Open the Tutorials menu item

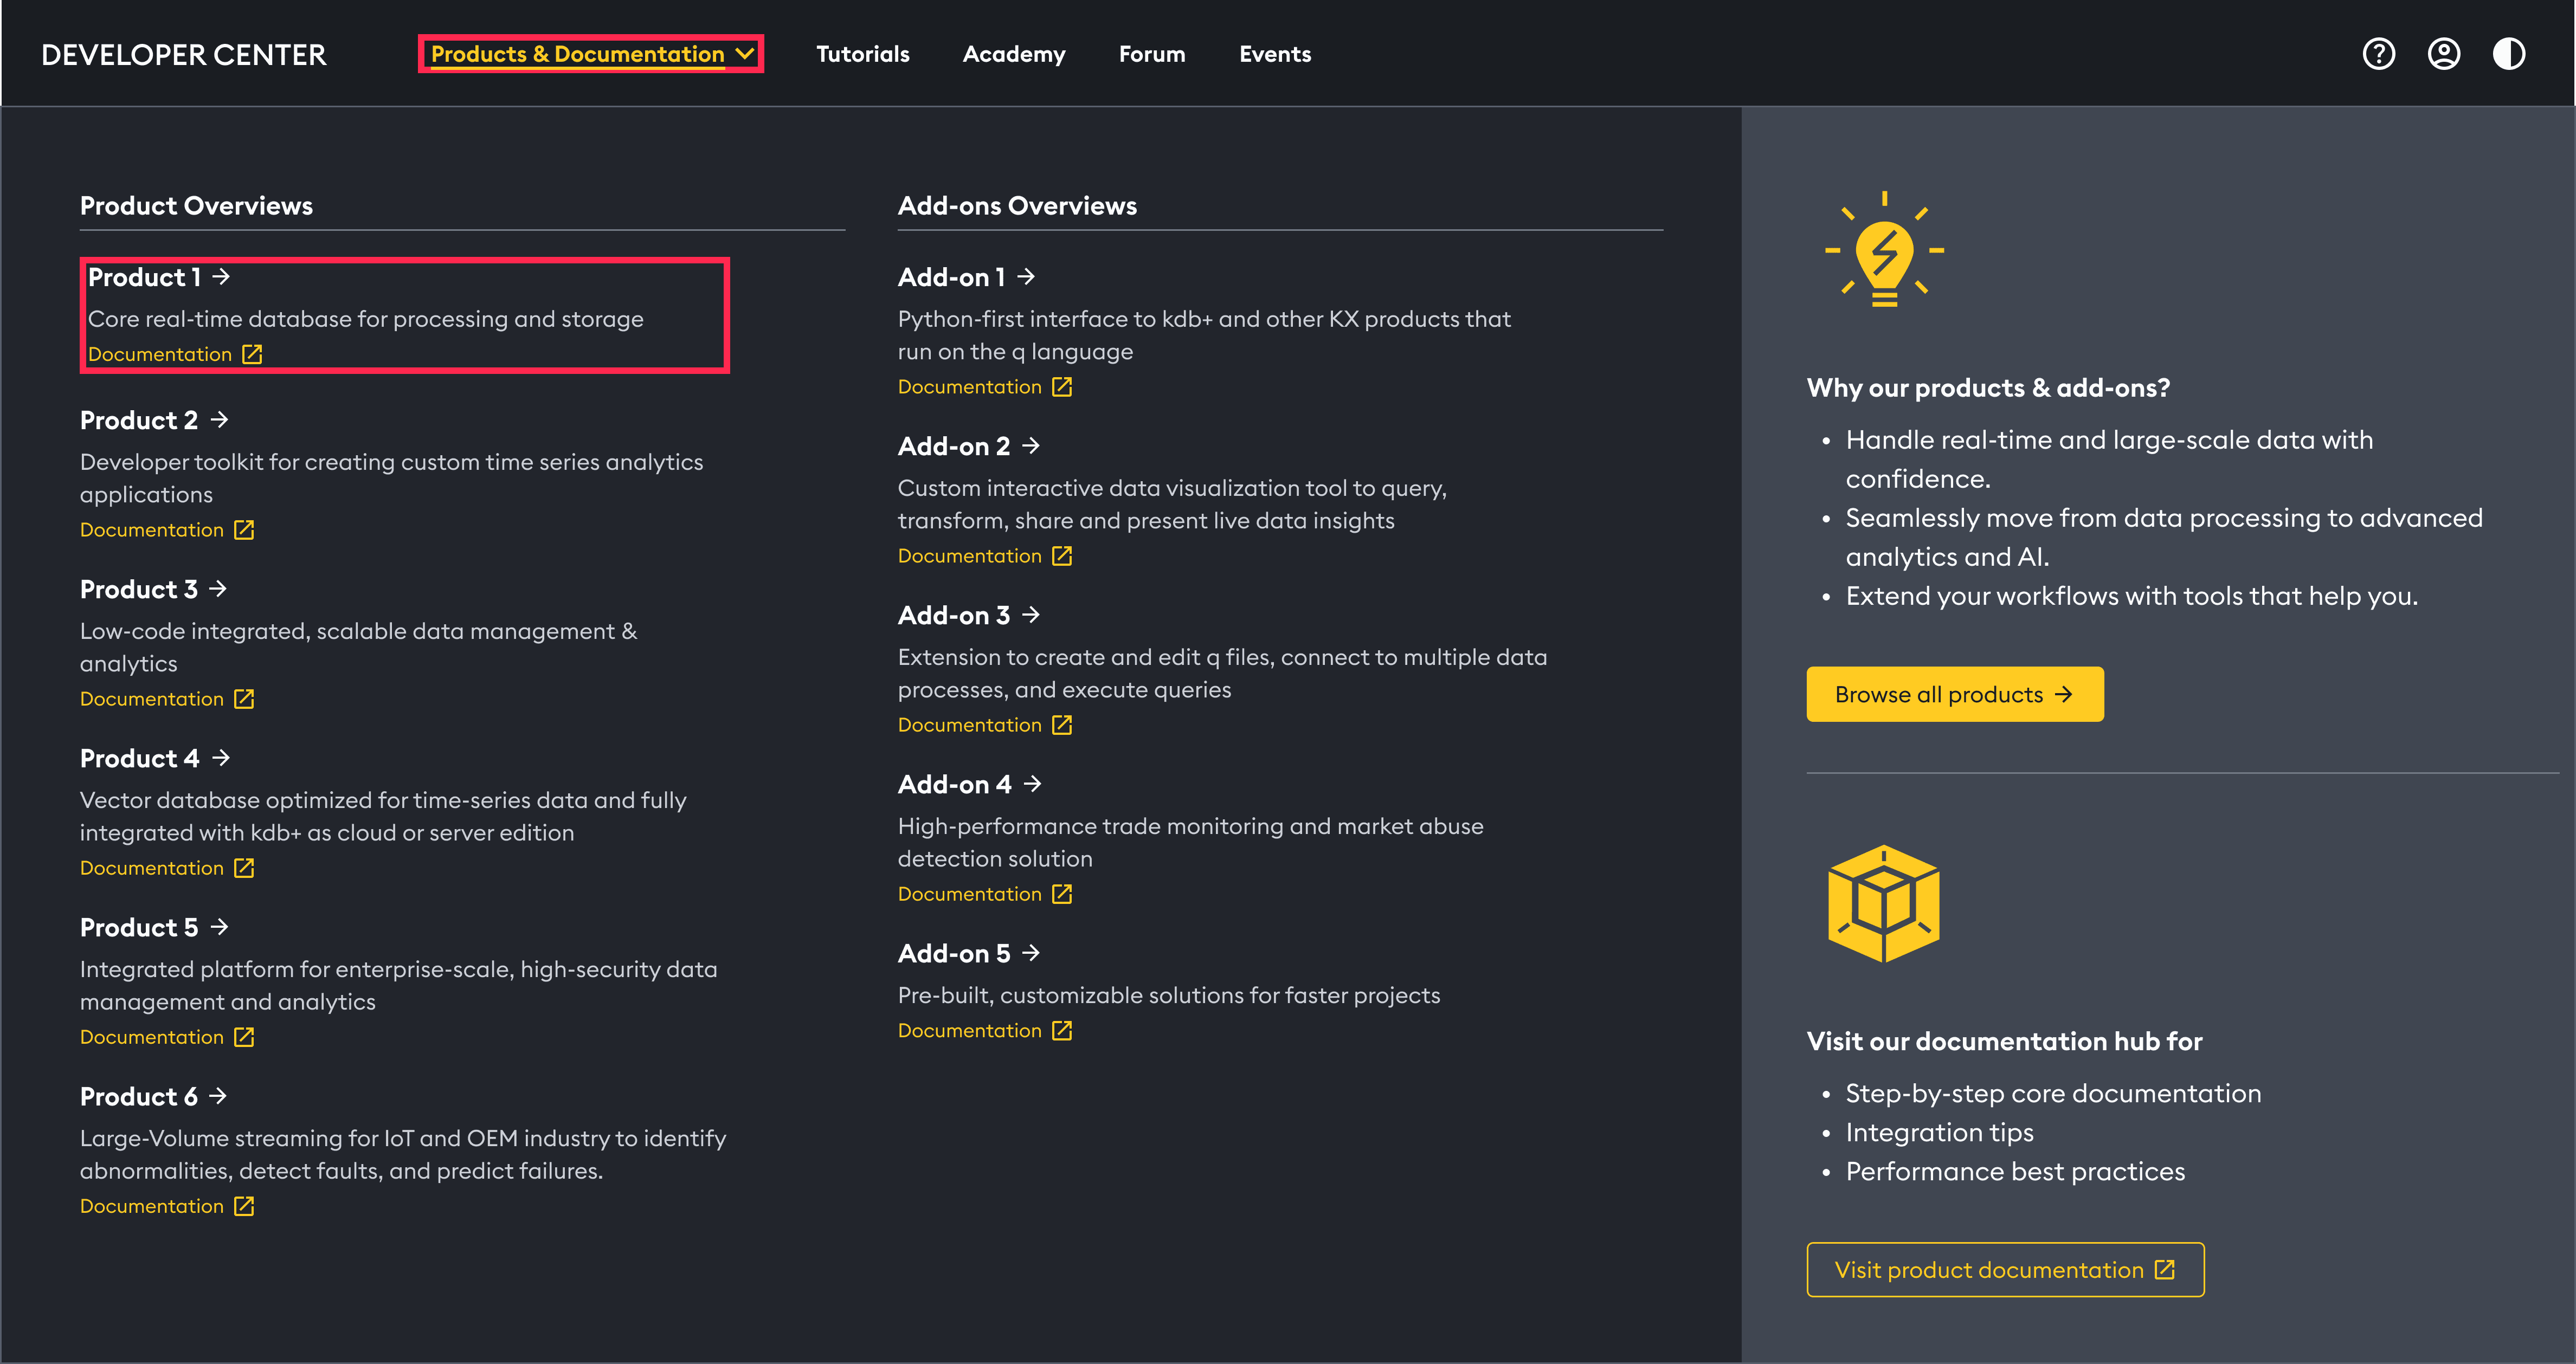tap(862, 54)
